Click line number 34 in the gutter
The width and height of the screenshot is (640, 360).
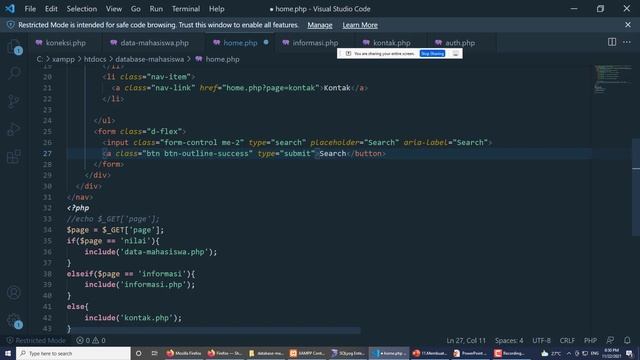click(47, 230)
